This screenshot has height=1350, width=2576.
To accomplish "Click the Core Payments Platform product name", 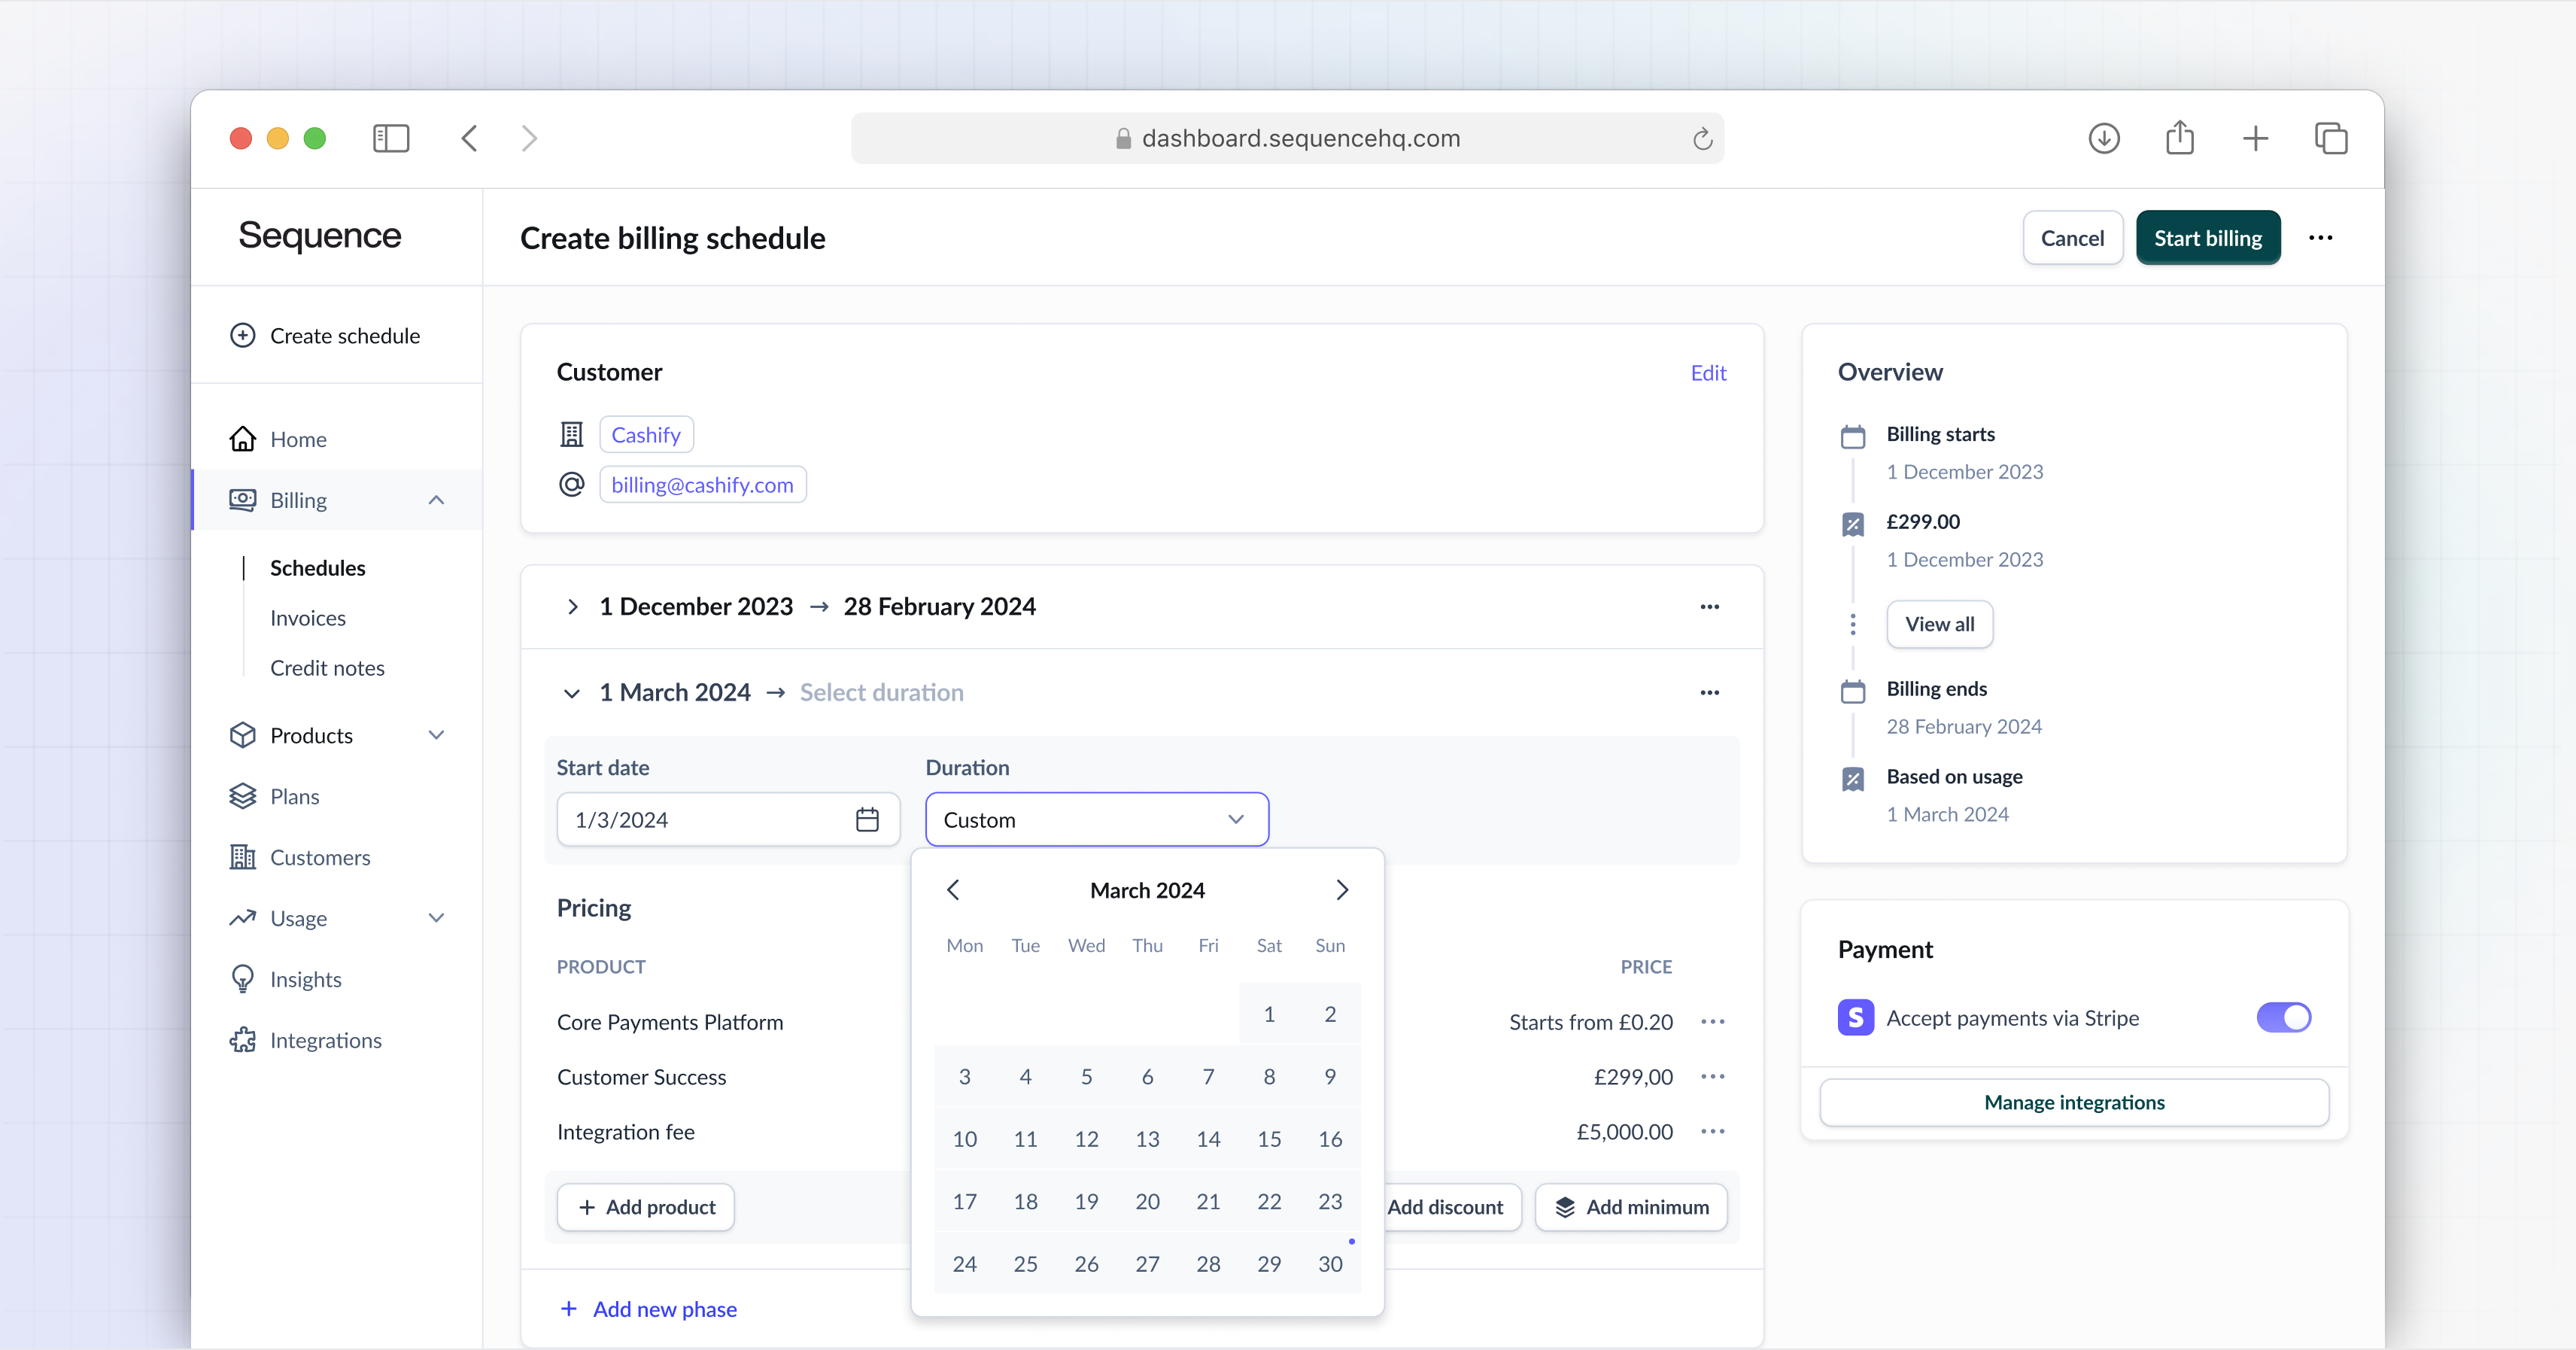I will click(670, 1022).
